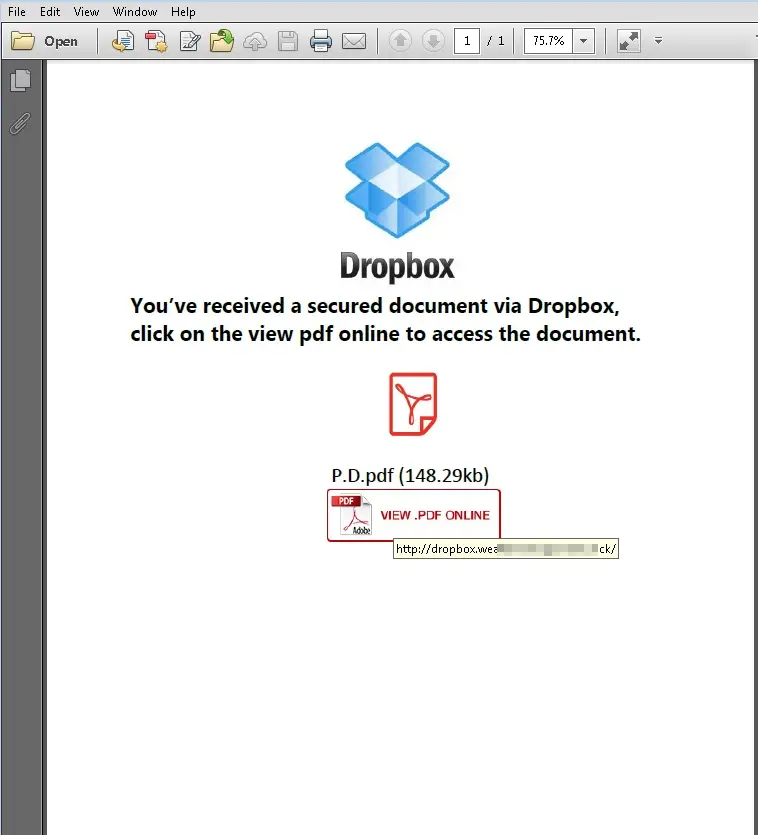The height and width of the screenshot is (835, 758).
Task: Click the red PDF file icon
Action: [x=413, y=404]
